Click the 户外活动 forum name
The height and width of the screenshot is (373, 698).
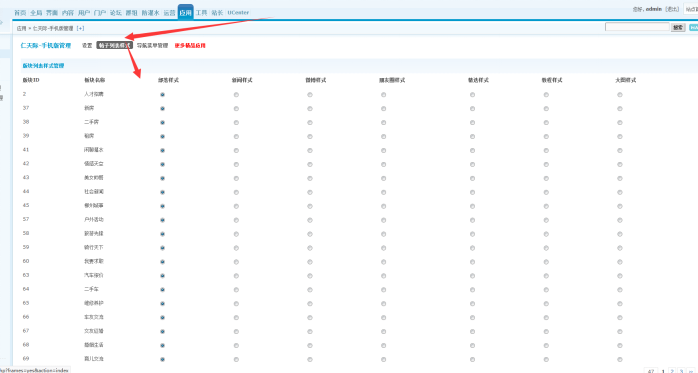(93, 219)
